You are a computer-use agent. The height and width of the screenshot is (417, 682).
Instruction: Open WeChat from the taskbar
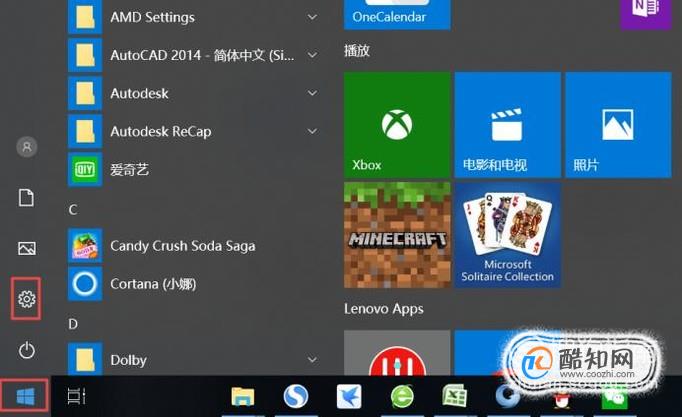[614, 398]
